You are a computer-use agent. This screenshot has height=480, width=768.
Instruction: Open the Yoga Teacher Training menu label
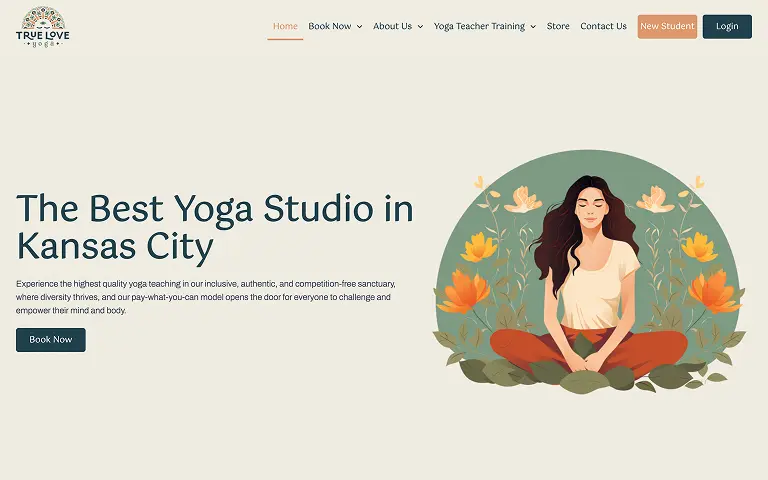coord(479,26)
